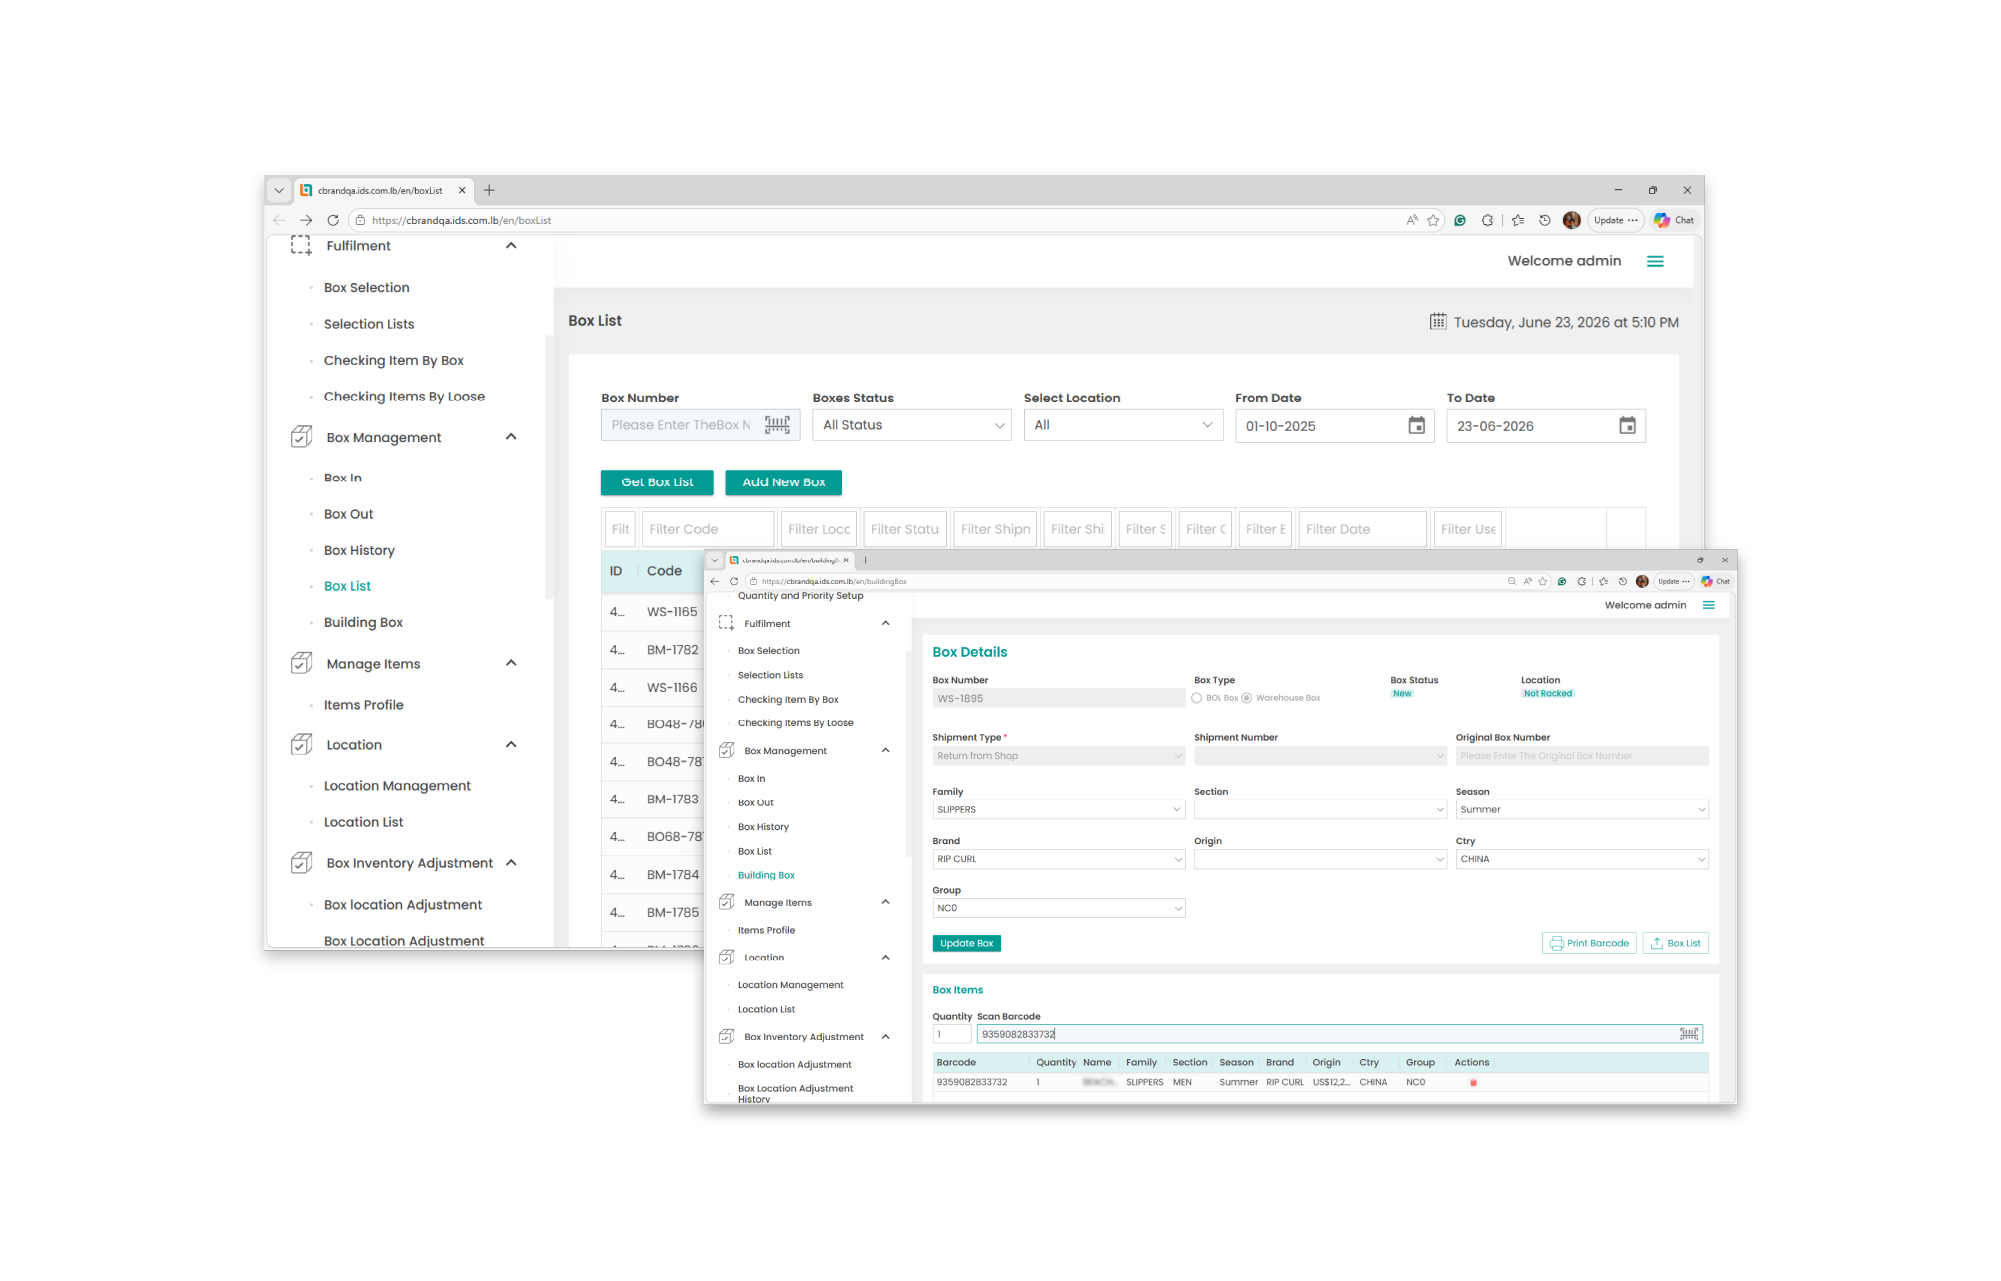Screen dimensions: 2001x1281
Task: Click the Box List button beside Print Barcode
Action: click(x=1675, y=943)
